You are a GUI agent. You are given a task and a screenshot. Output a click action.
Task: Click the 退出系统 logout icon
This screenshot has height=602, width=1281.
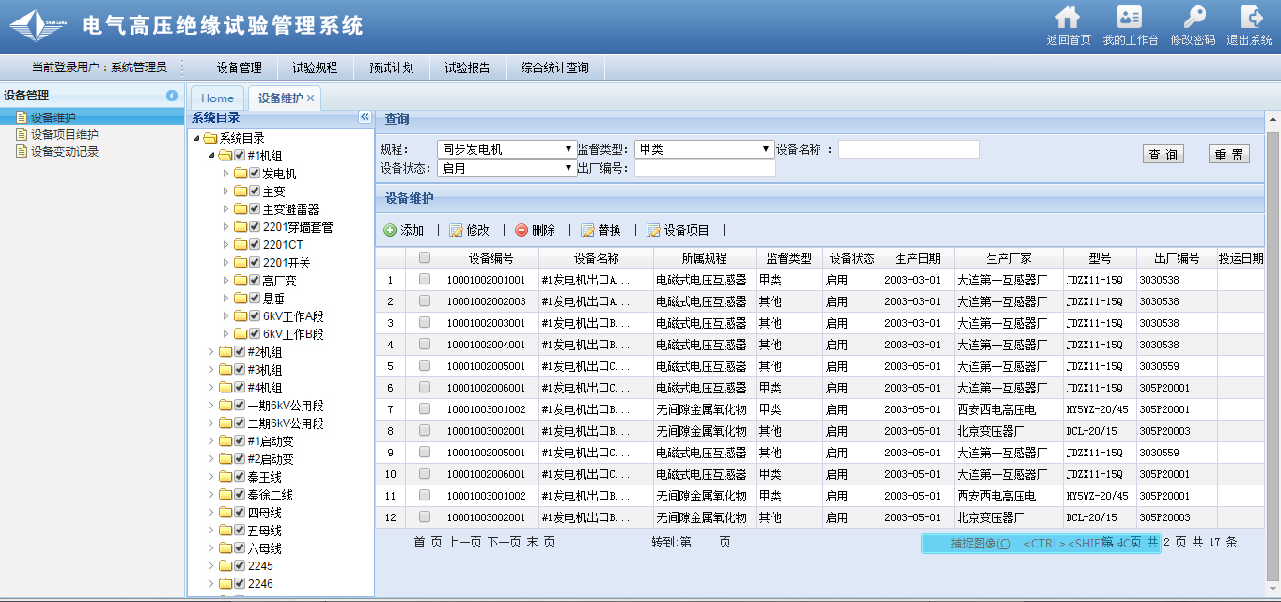tap(1250, 18)
